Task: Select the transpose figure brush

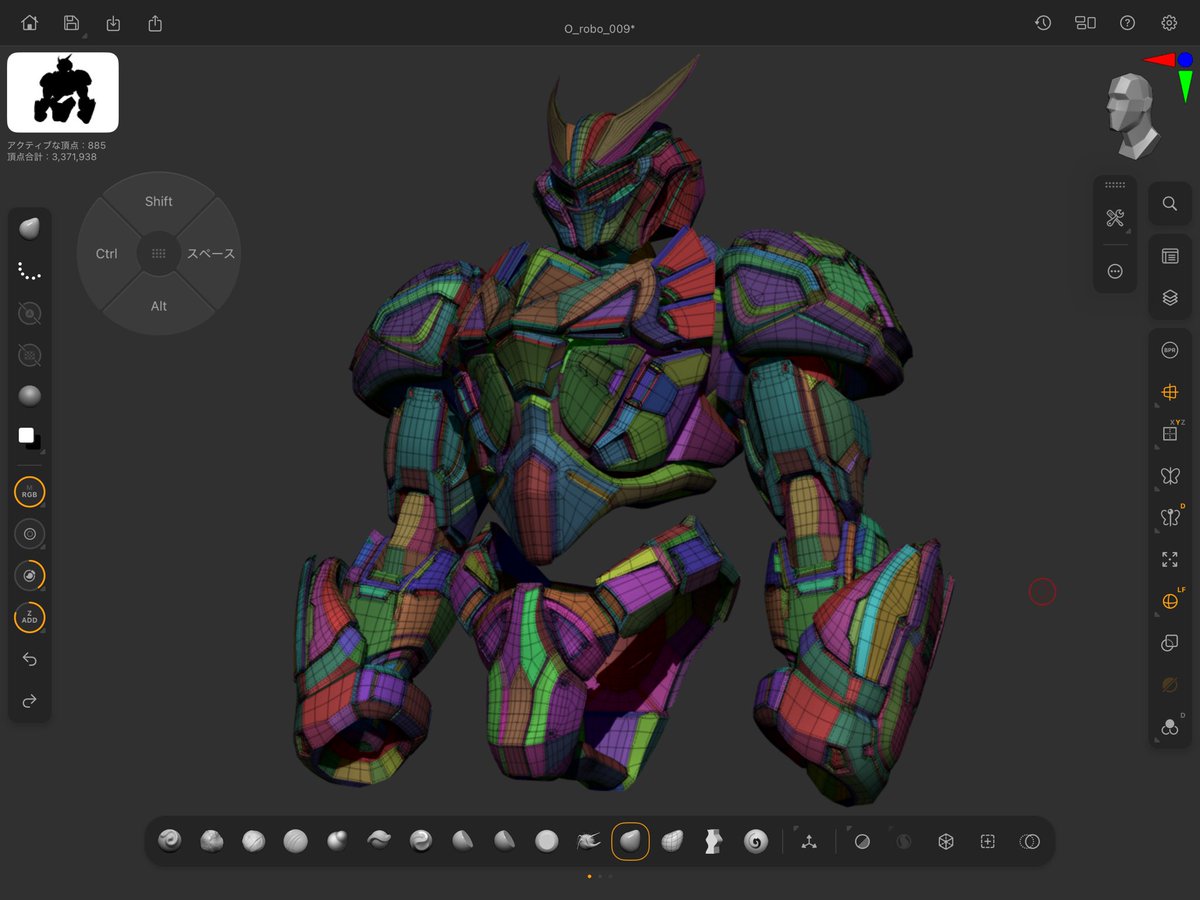Action: tap(713, 841)
